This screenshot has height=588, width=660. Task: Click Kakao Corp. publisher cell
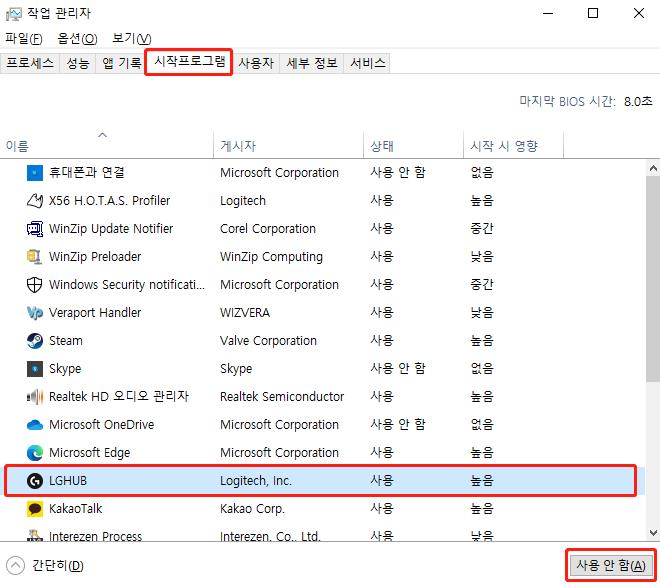[252, 509]
